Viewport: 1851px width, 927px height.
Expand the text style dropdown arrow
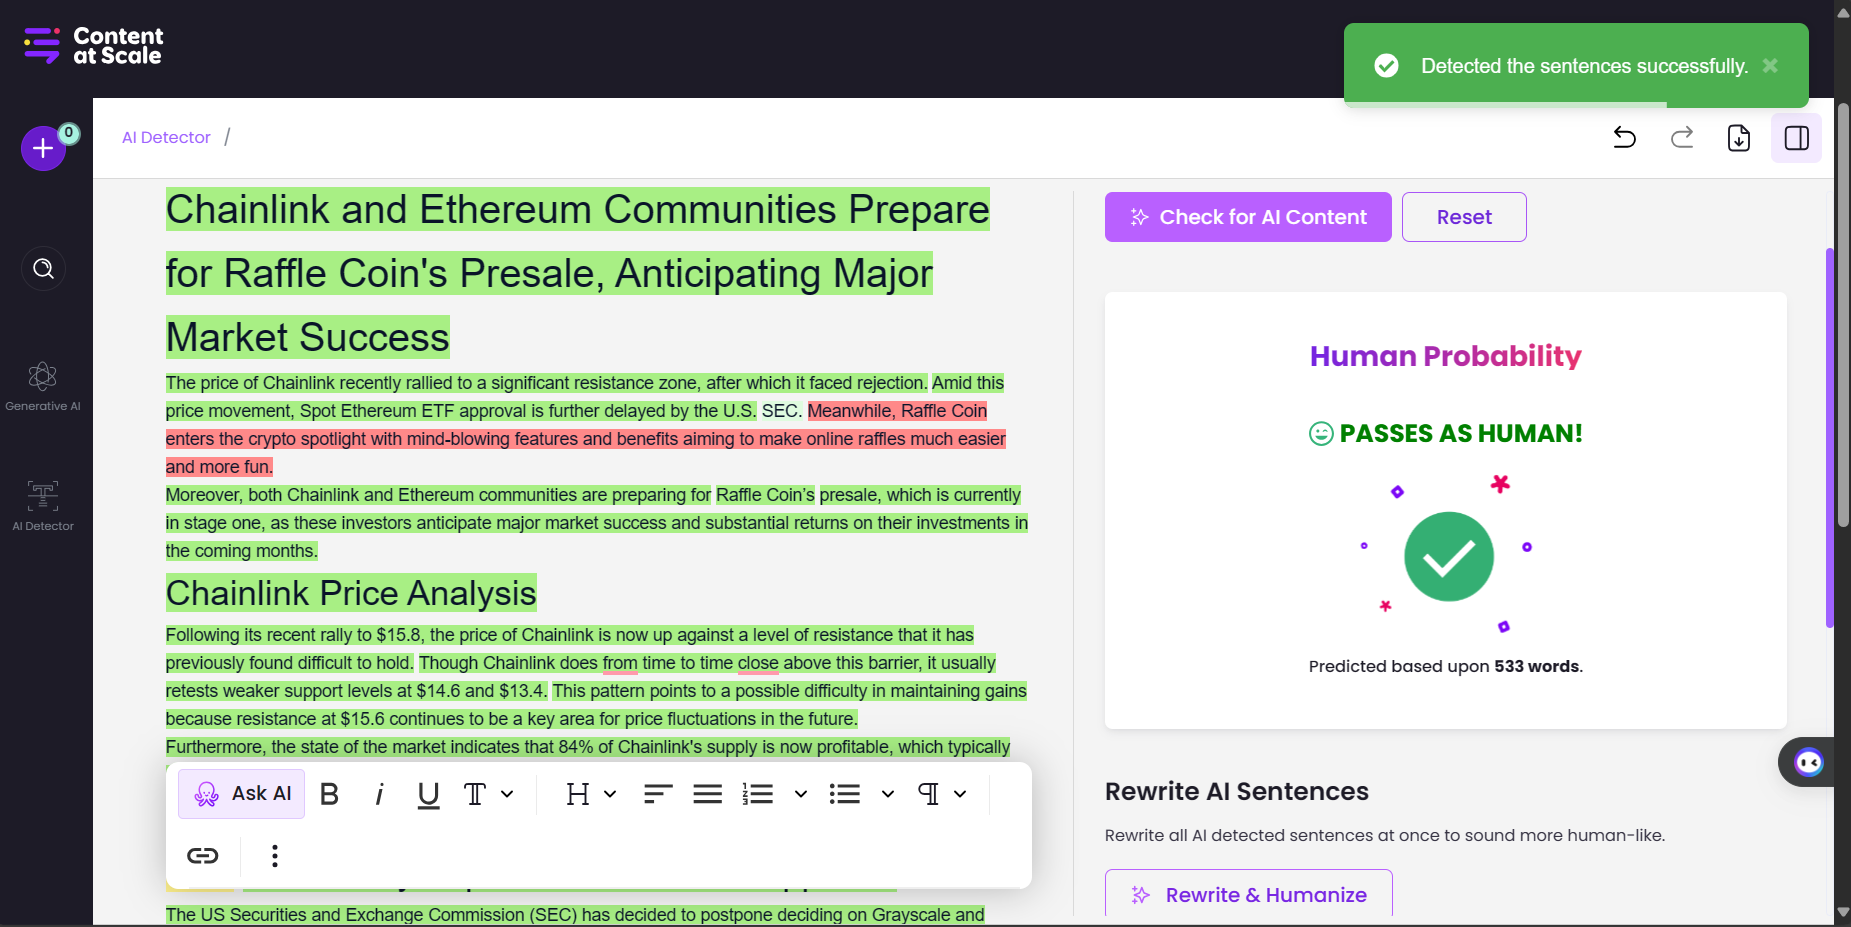(x=507, y=794)
